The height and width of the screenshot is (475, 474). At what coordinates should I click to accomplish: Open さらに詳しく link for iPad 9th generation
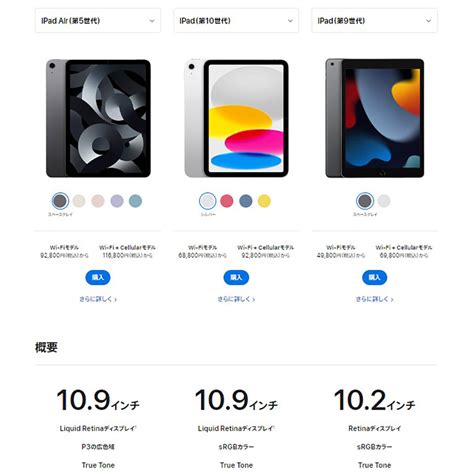pyautogui.click(x=375, y=299)
